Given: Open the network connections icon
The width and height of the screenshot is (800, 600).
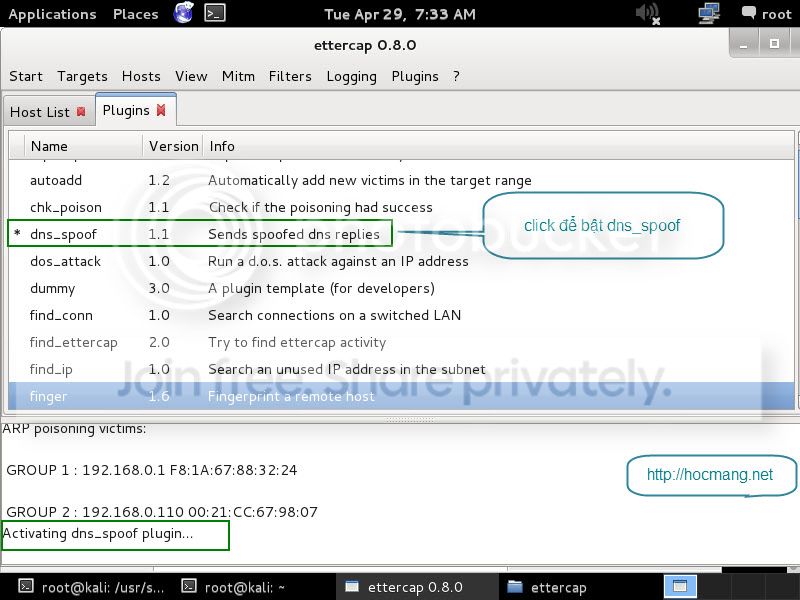Looking at the screenshot, I should coord(709,13).
